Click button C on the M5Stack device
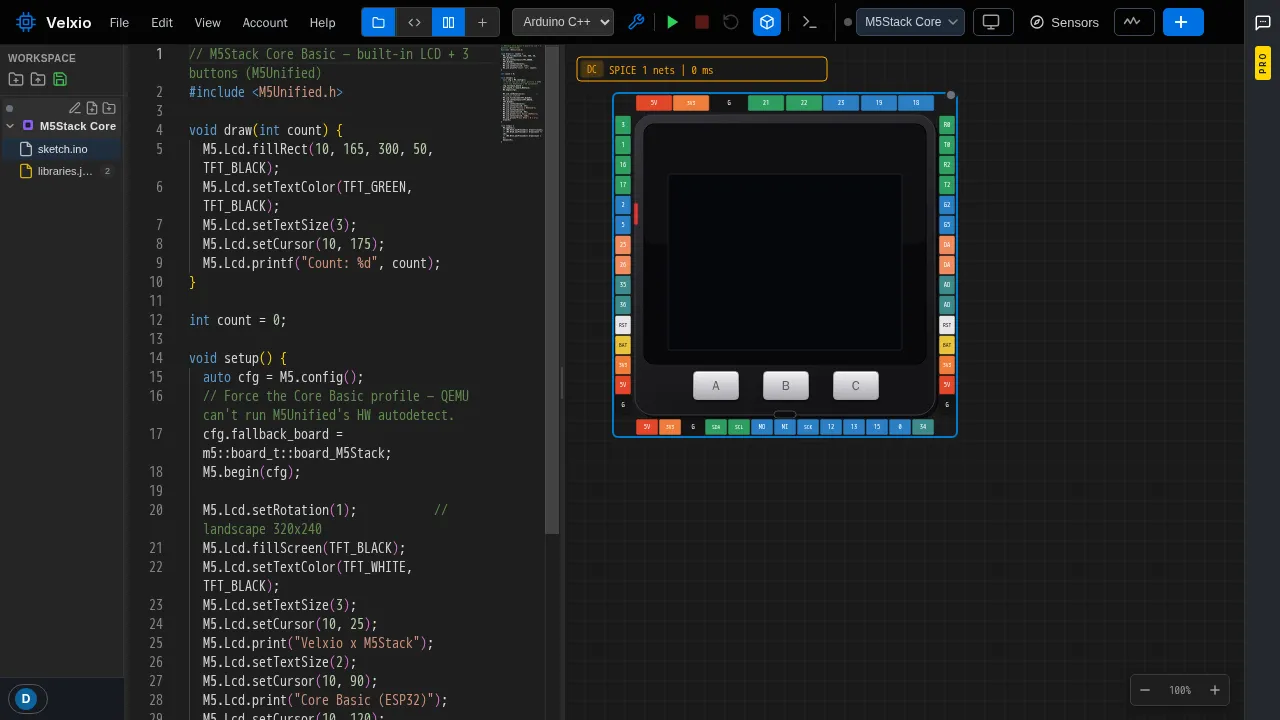The image size is (1280, 720). 856,386
